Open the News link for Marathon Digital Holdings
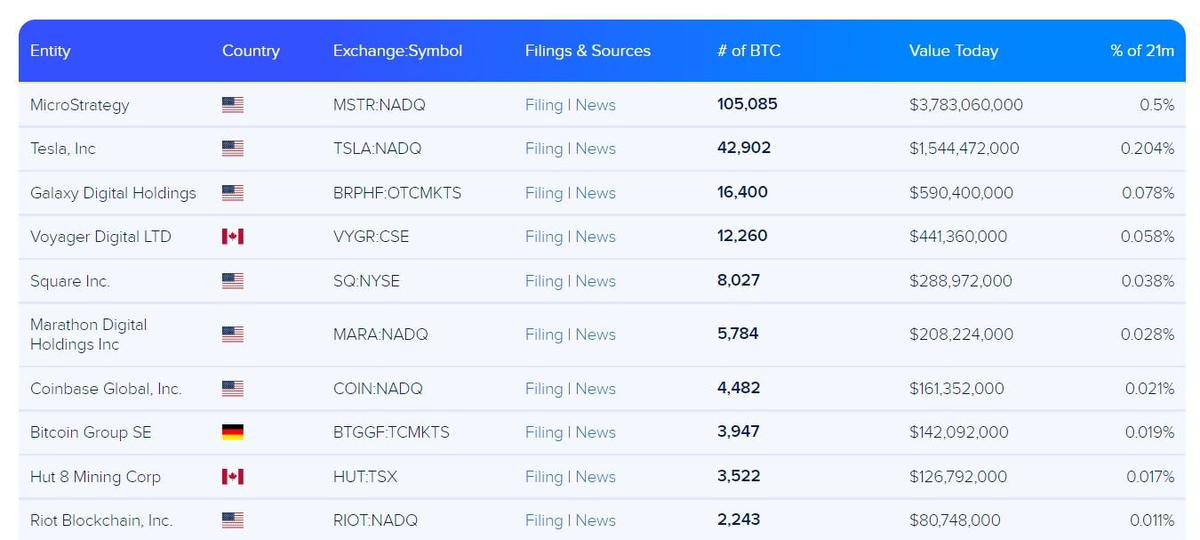Image resolution: width=1200 pixels, height=540 pixels. point(596,334)
